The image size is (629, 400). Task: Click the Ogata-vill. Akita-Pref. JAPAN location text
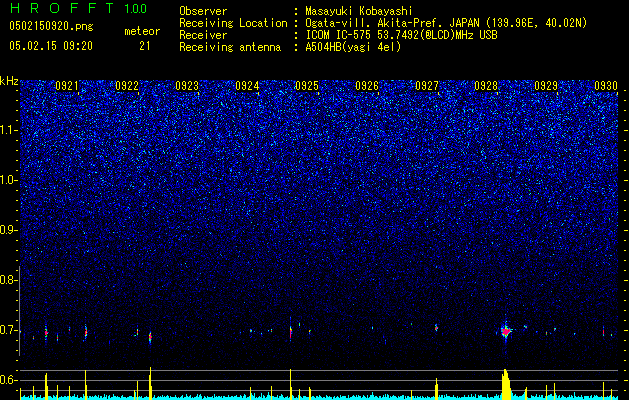[x=446, y=23]
